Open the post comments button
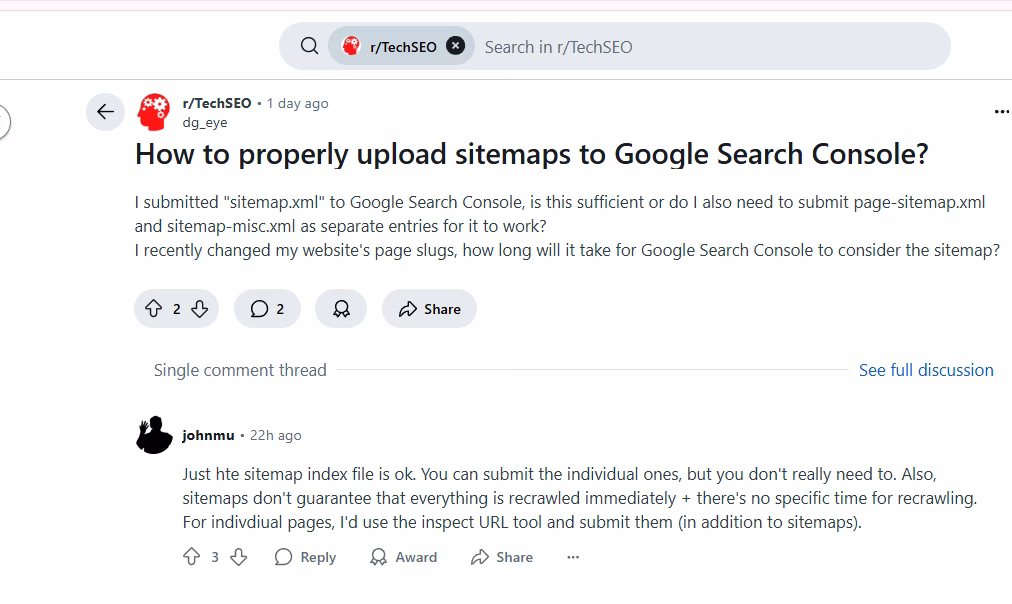This screenshot has height=604, width=1012. point(267,309)
